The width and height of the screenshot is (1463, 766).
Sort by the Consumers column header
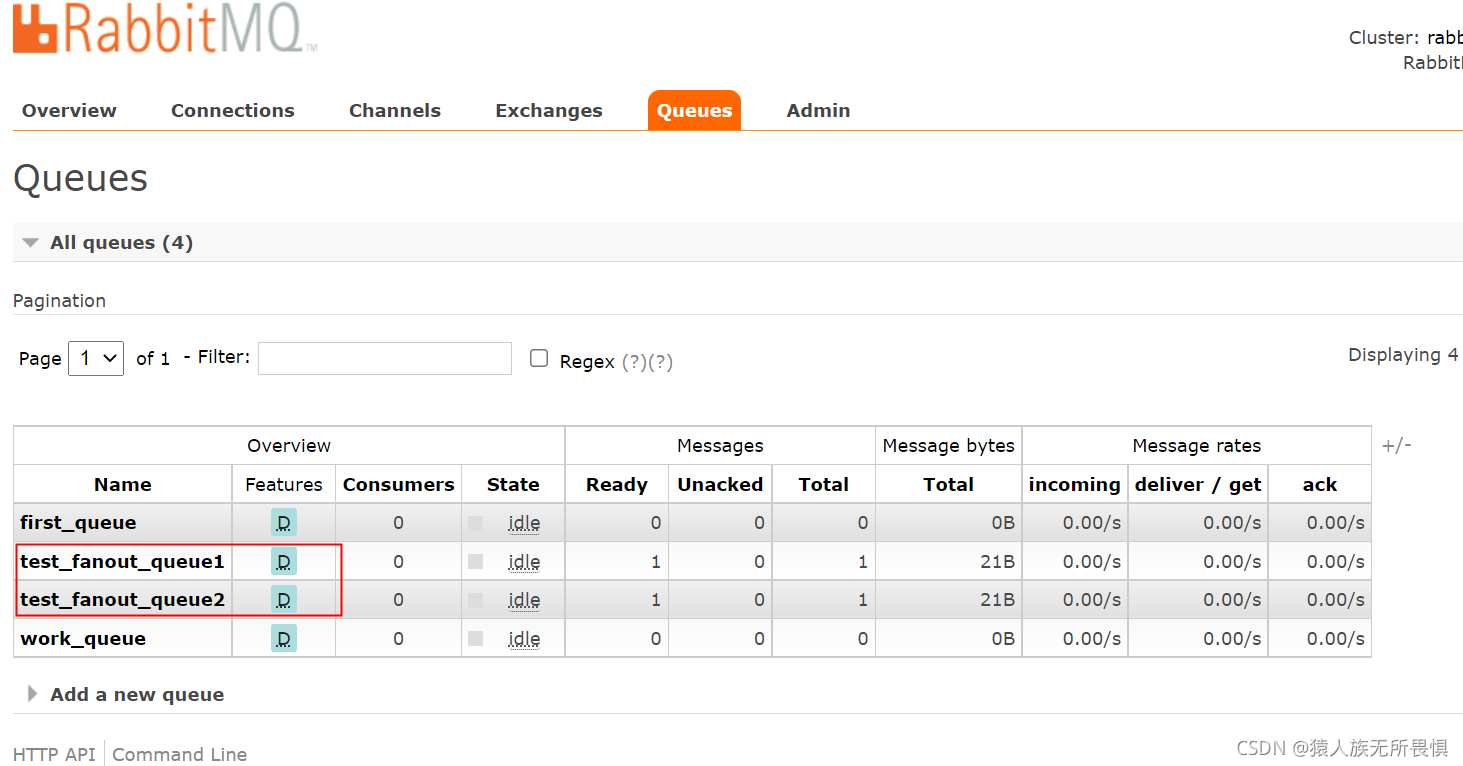coord(398,485)
